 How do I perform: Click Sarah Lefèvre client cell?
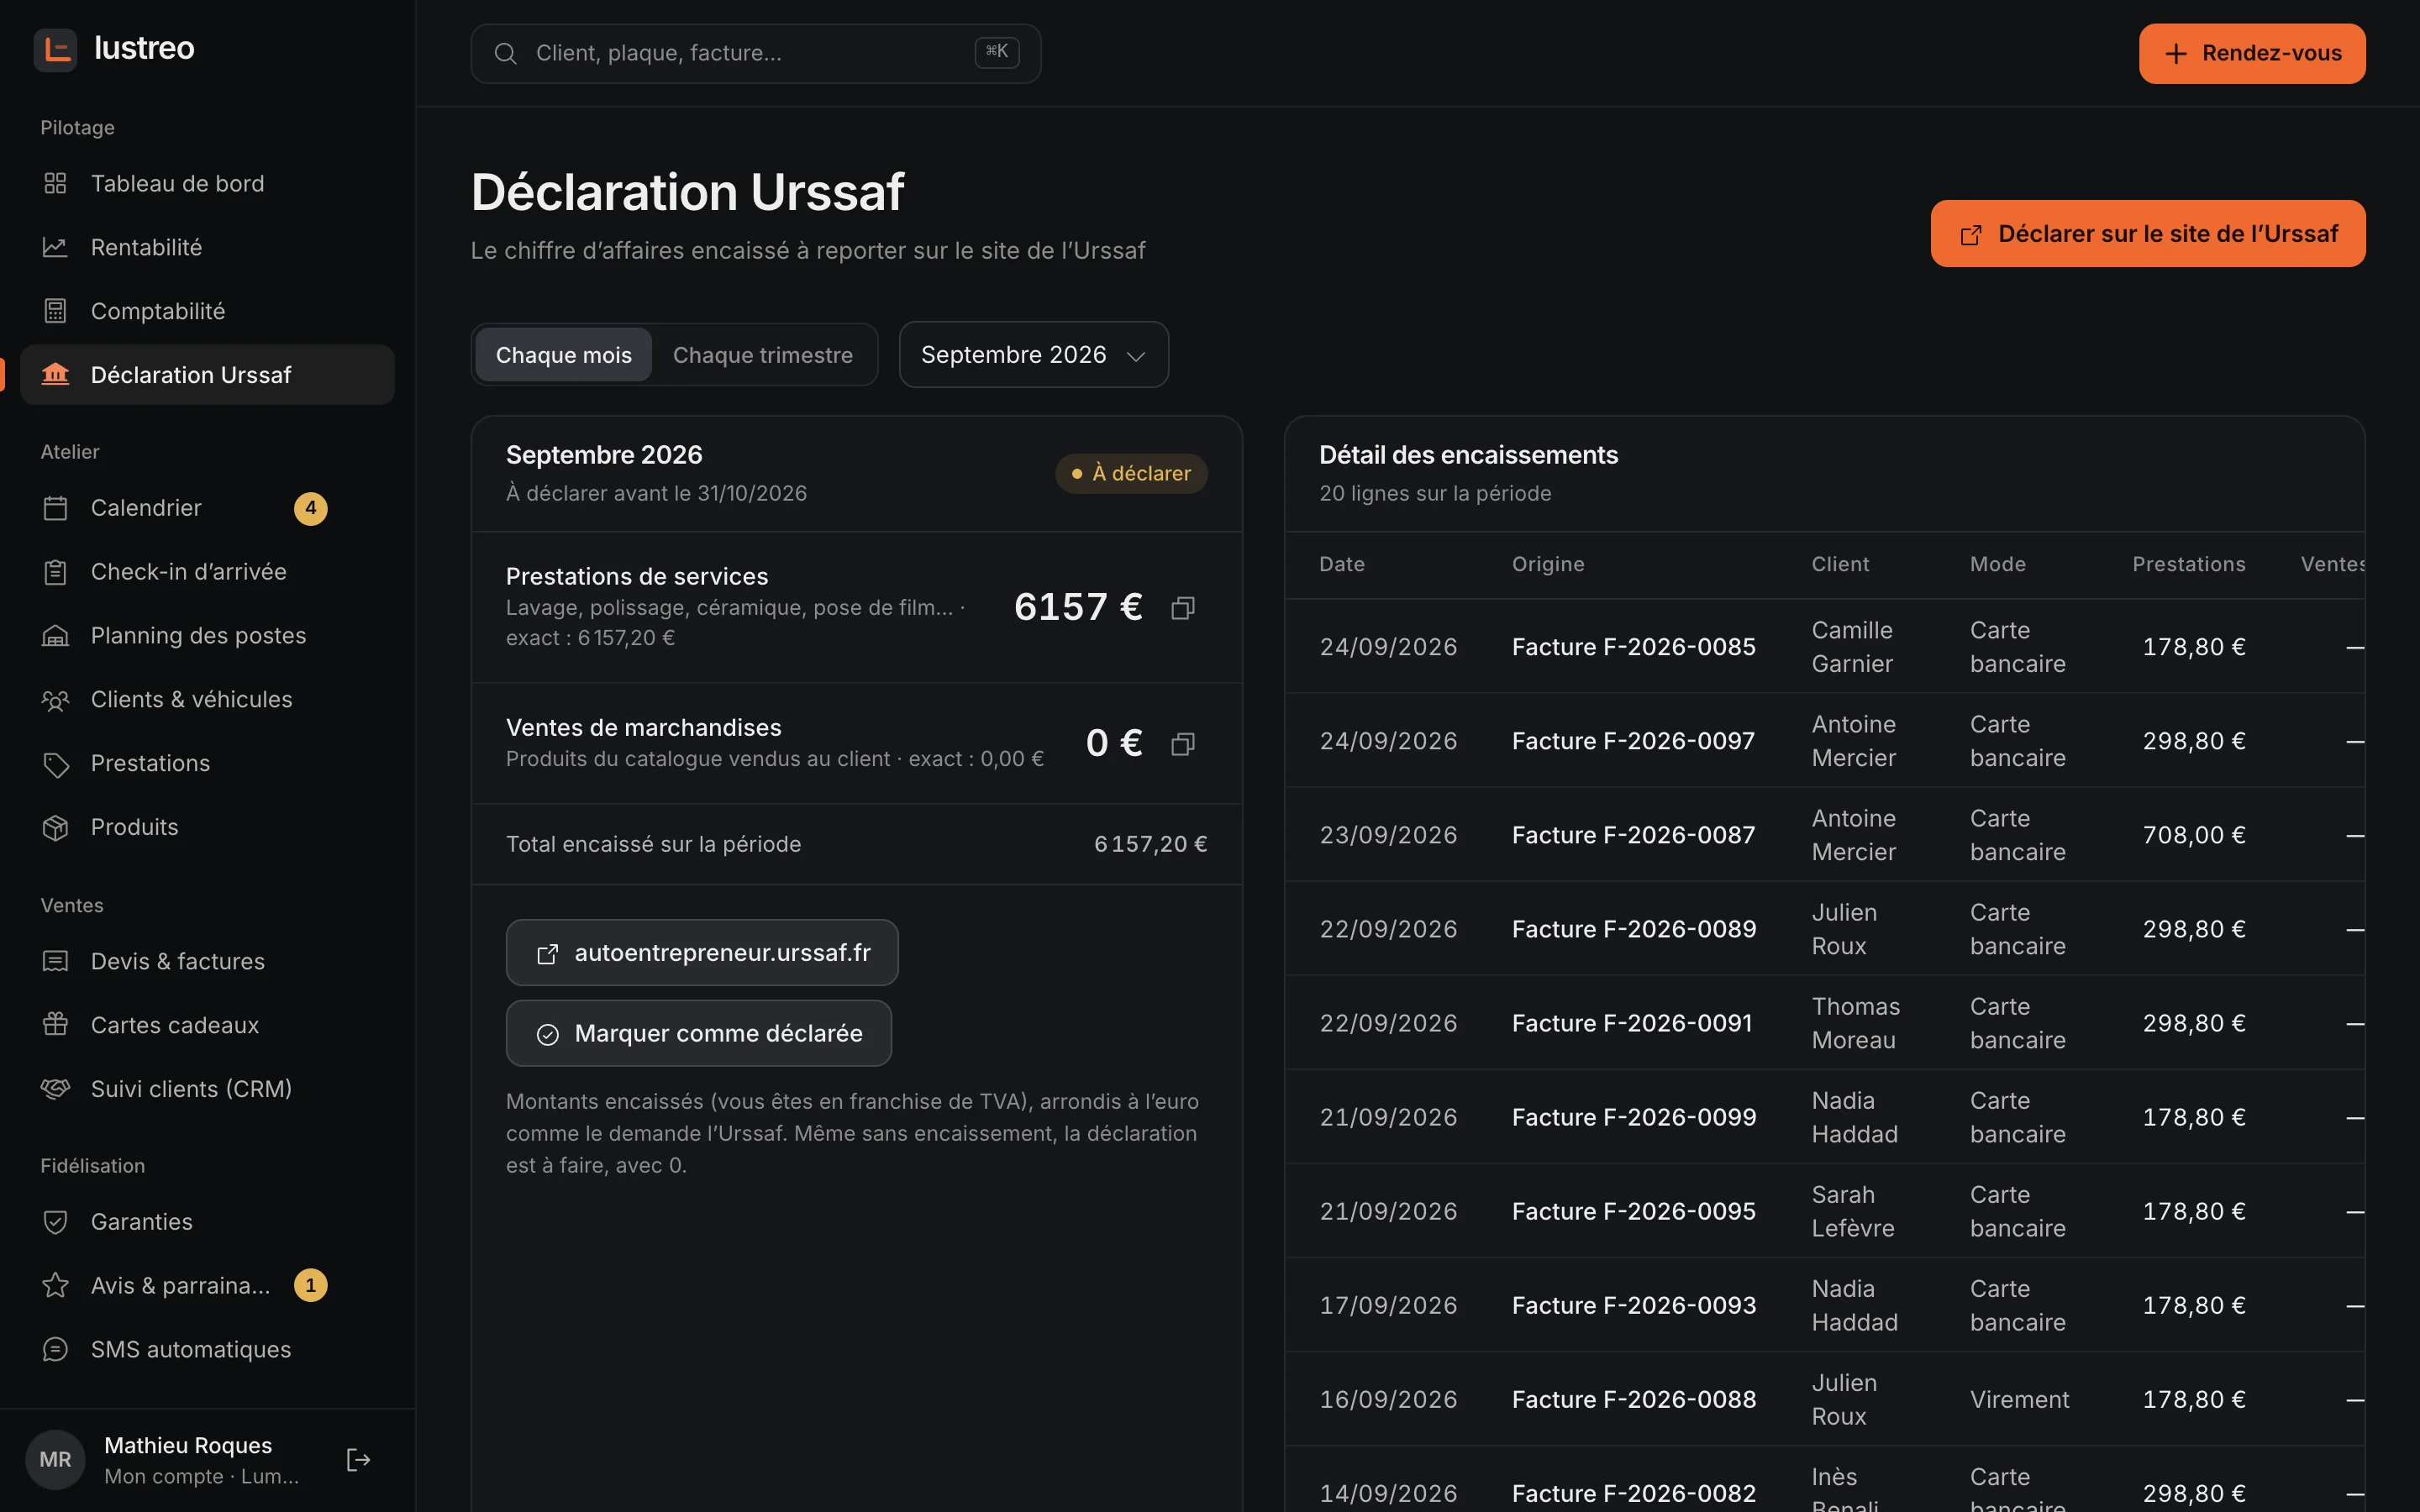point(1853,1211)
